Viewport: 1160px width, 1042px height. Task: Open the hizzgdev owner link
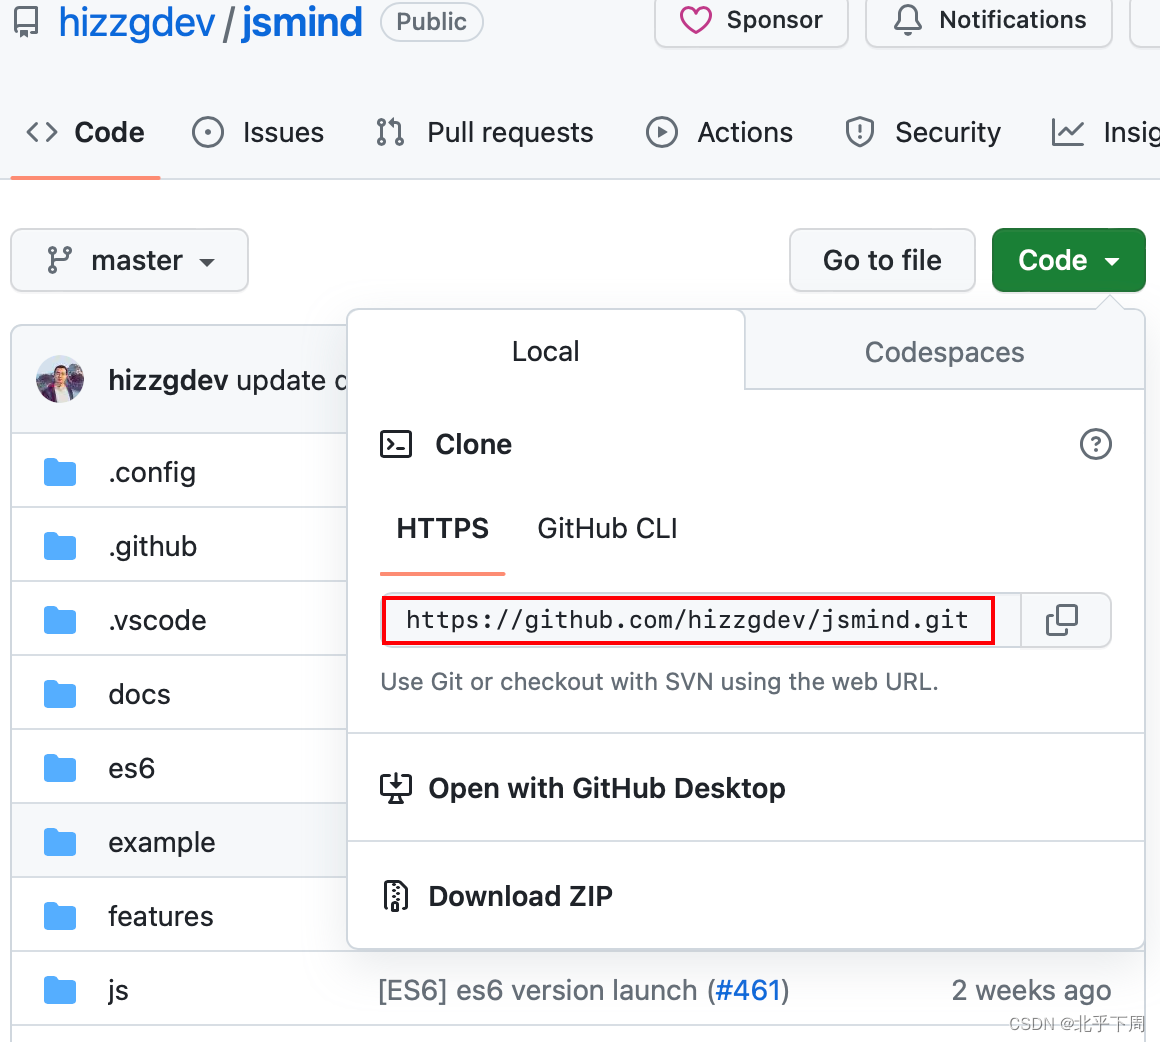[x=137, y=22]
